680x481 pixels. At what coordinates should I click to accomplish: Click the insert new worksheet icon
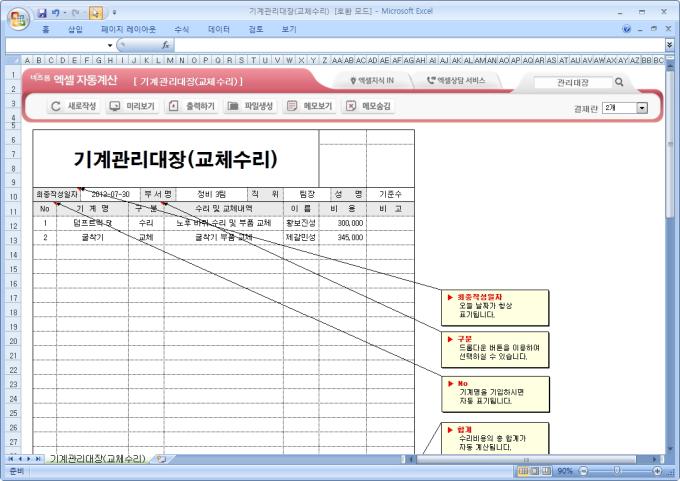(x=162, y=459)
